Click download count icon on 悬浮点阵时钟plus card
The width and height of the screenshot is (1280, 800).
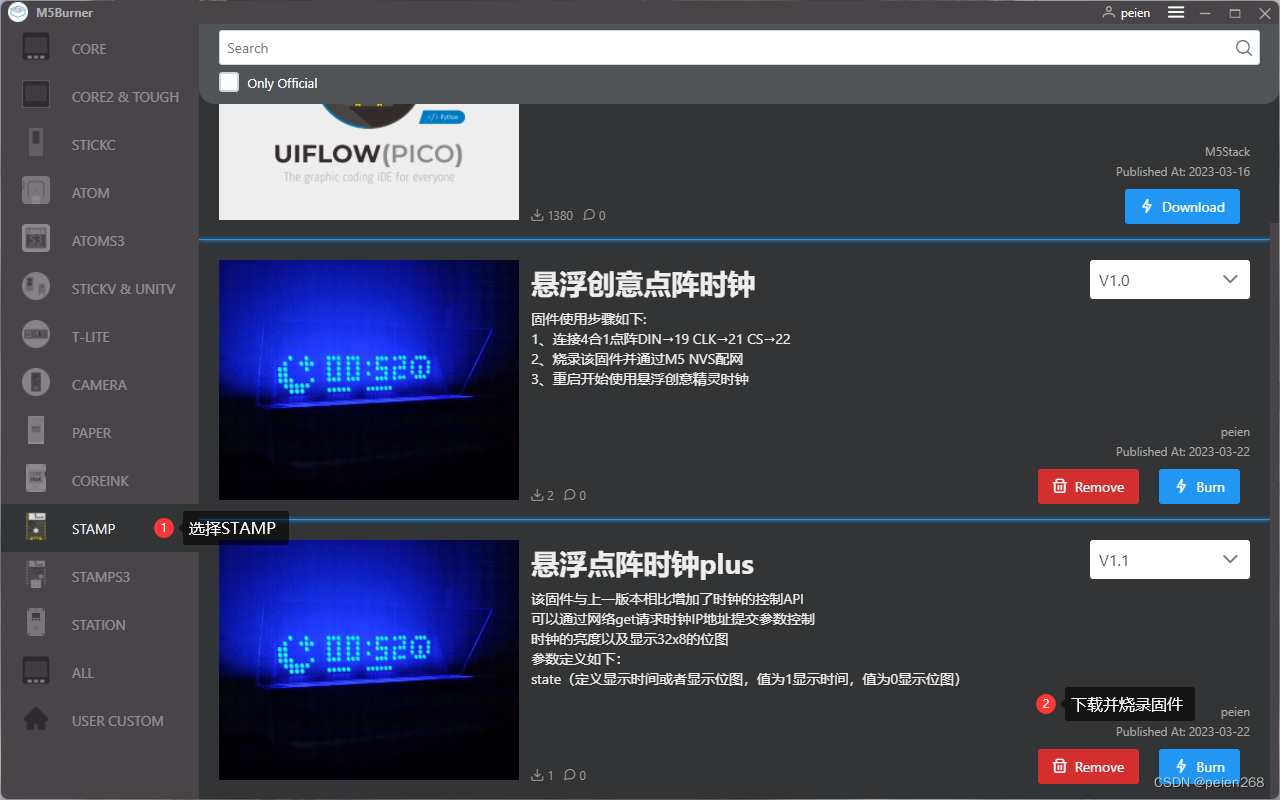(537, 775)
